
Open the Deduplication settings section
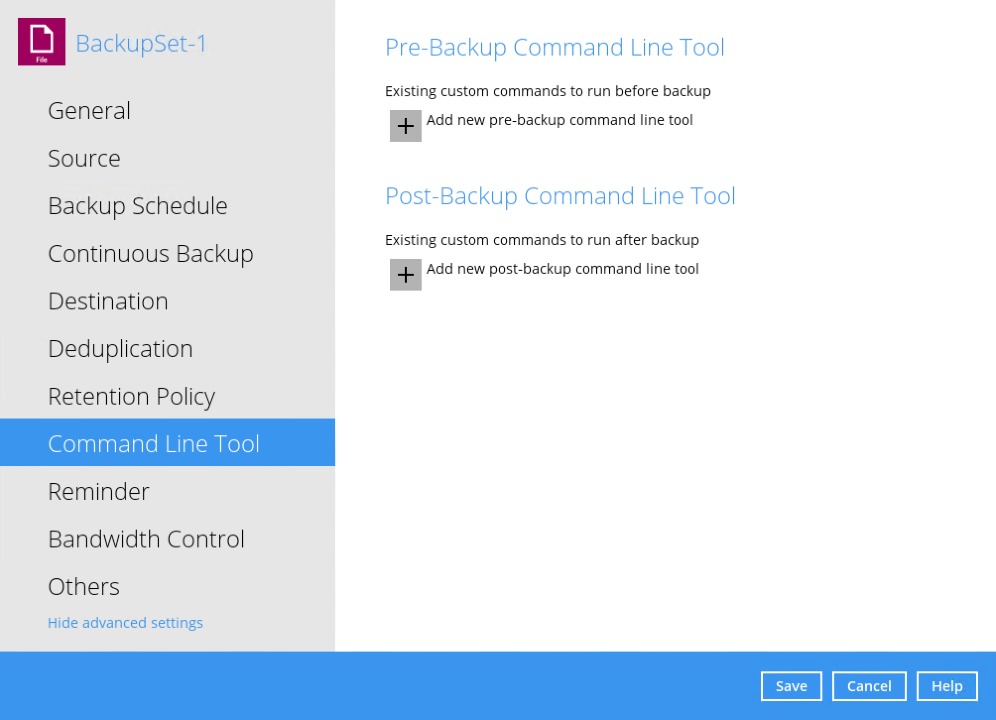tap(120, 348)
